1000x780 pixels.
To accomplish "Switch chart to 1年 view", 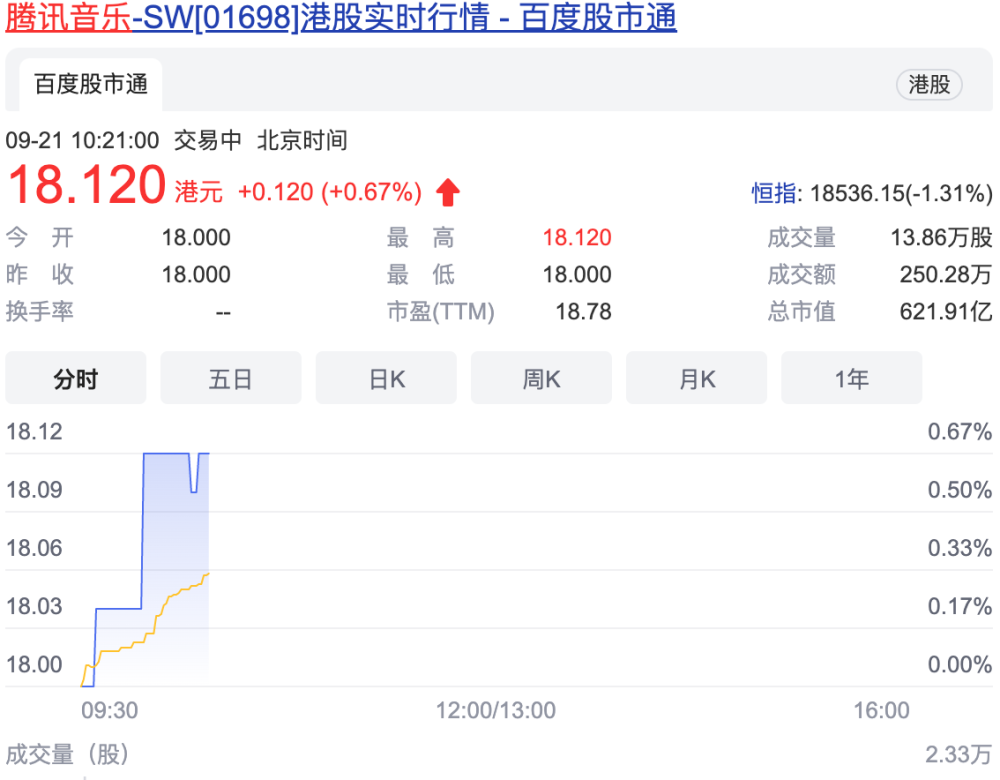I will click(x=851, y=378).
